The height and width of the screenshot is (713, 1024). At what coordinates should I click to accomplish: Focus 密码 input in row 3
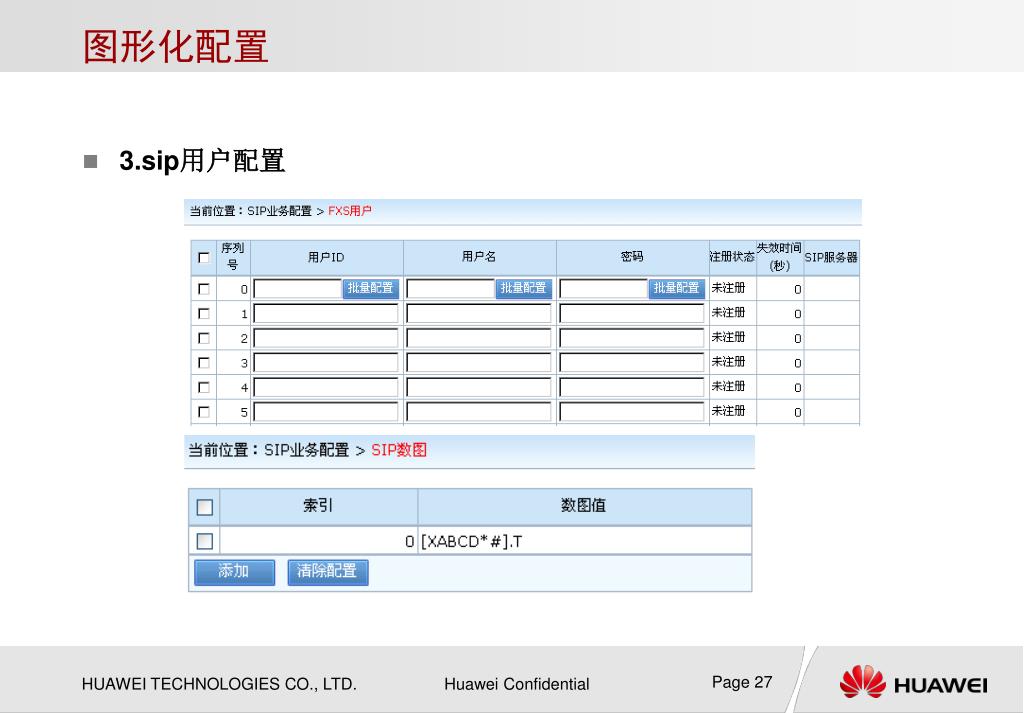tap(632, 362)
